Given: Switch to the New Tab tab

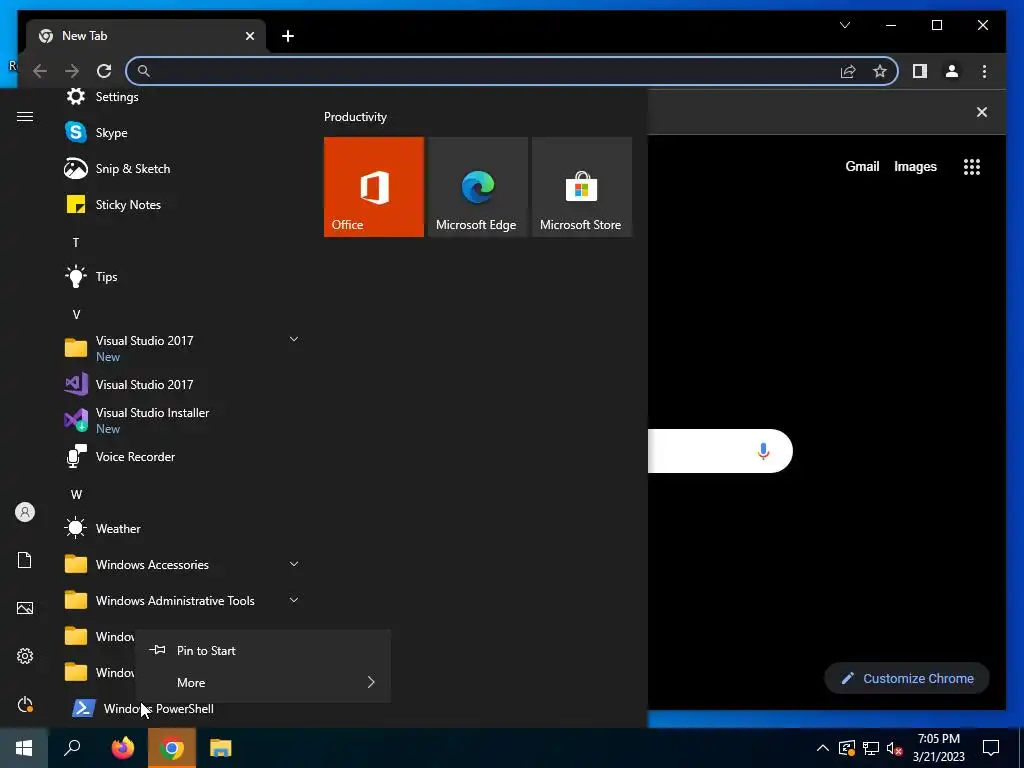Looking at the screenshot, I should click(146, 36).
